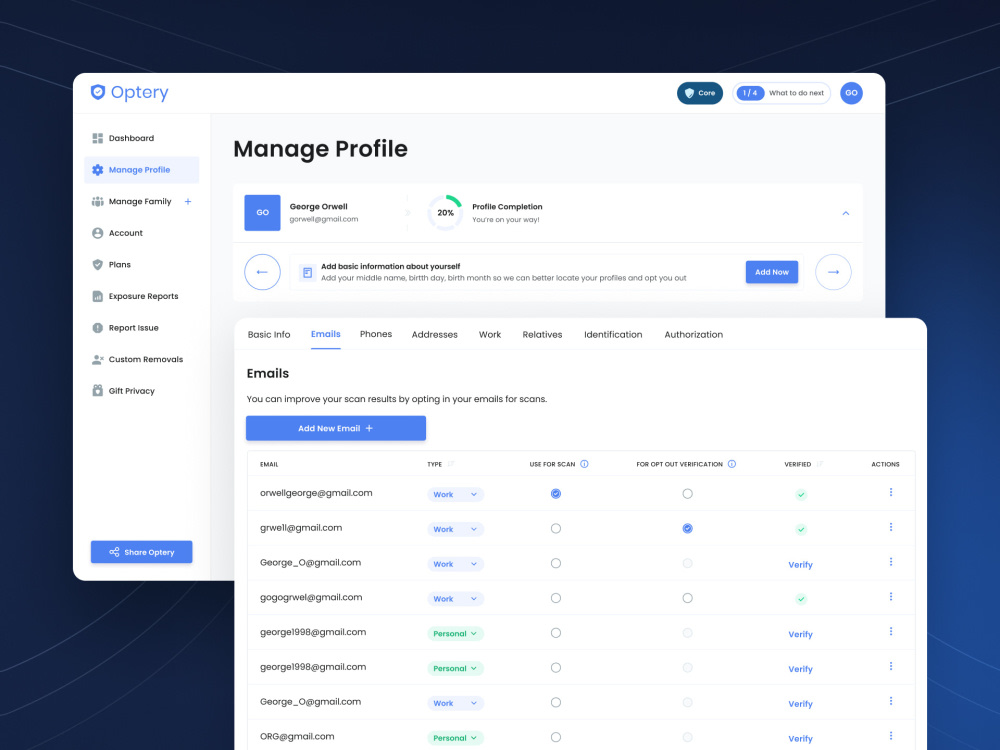Click Custom Removals person-x icon
1000x750 pixels.
98,360
